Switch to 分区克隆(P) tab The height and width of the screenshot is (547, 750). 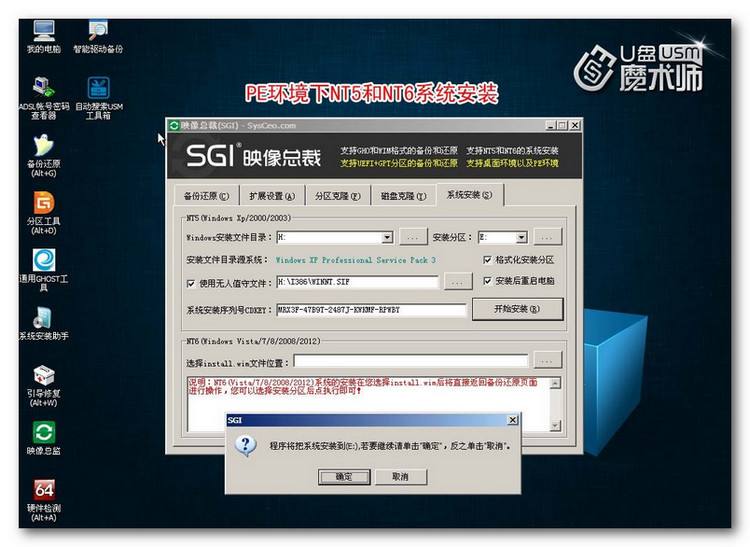338,196
